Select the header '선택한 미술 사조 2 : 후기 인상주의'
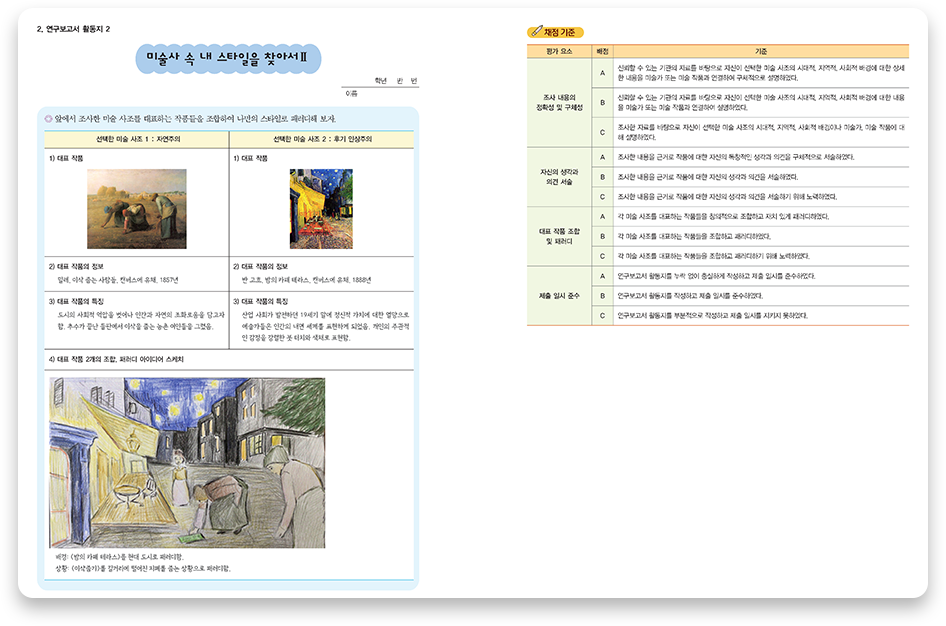Image resolution: width=946 pixels, height=626 pixels. pyautogui.click(x=322, y=139)
